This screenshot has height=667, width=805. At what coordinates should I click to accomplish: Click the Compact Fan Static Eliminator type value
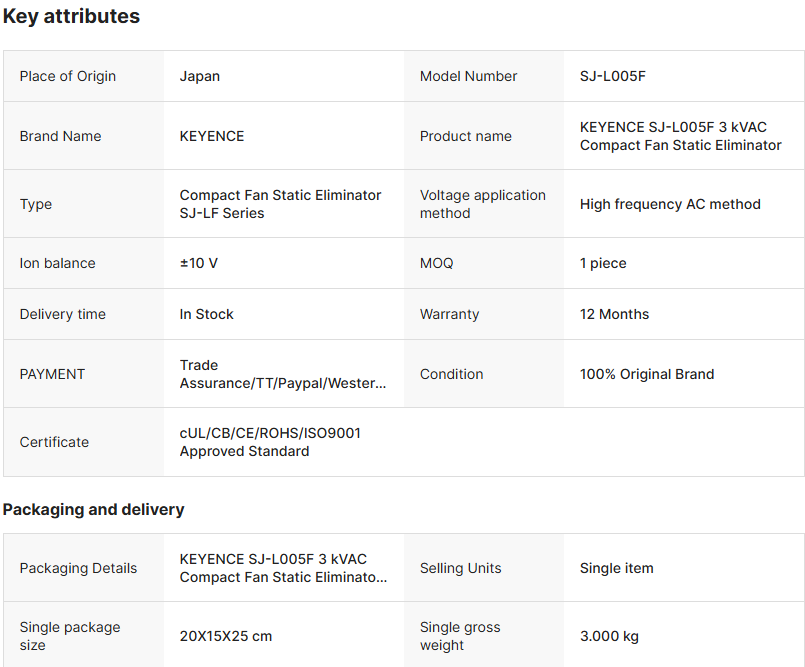coord(280,204)
